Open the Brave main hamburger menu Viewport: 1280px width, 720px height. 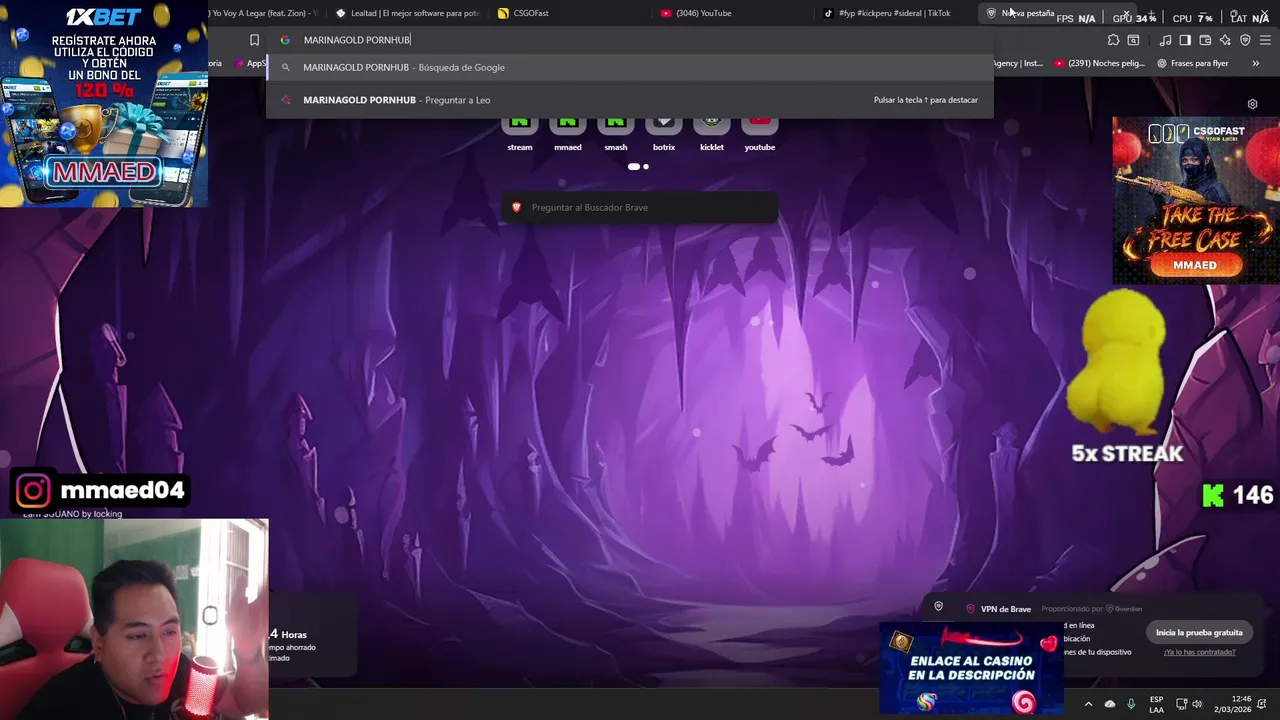(x=1265, y=40)
